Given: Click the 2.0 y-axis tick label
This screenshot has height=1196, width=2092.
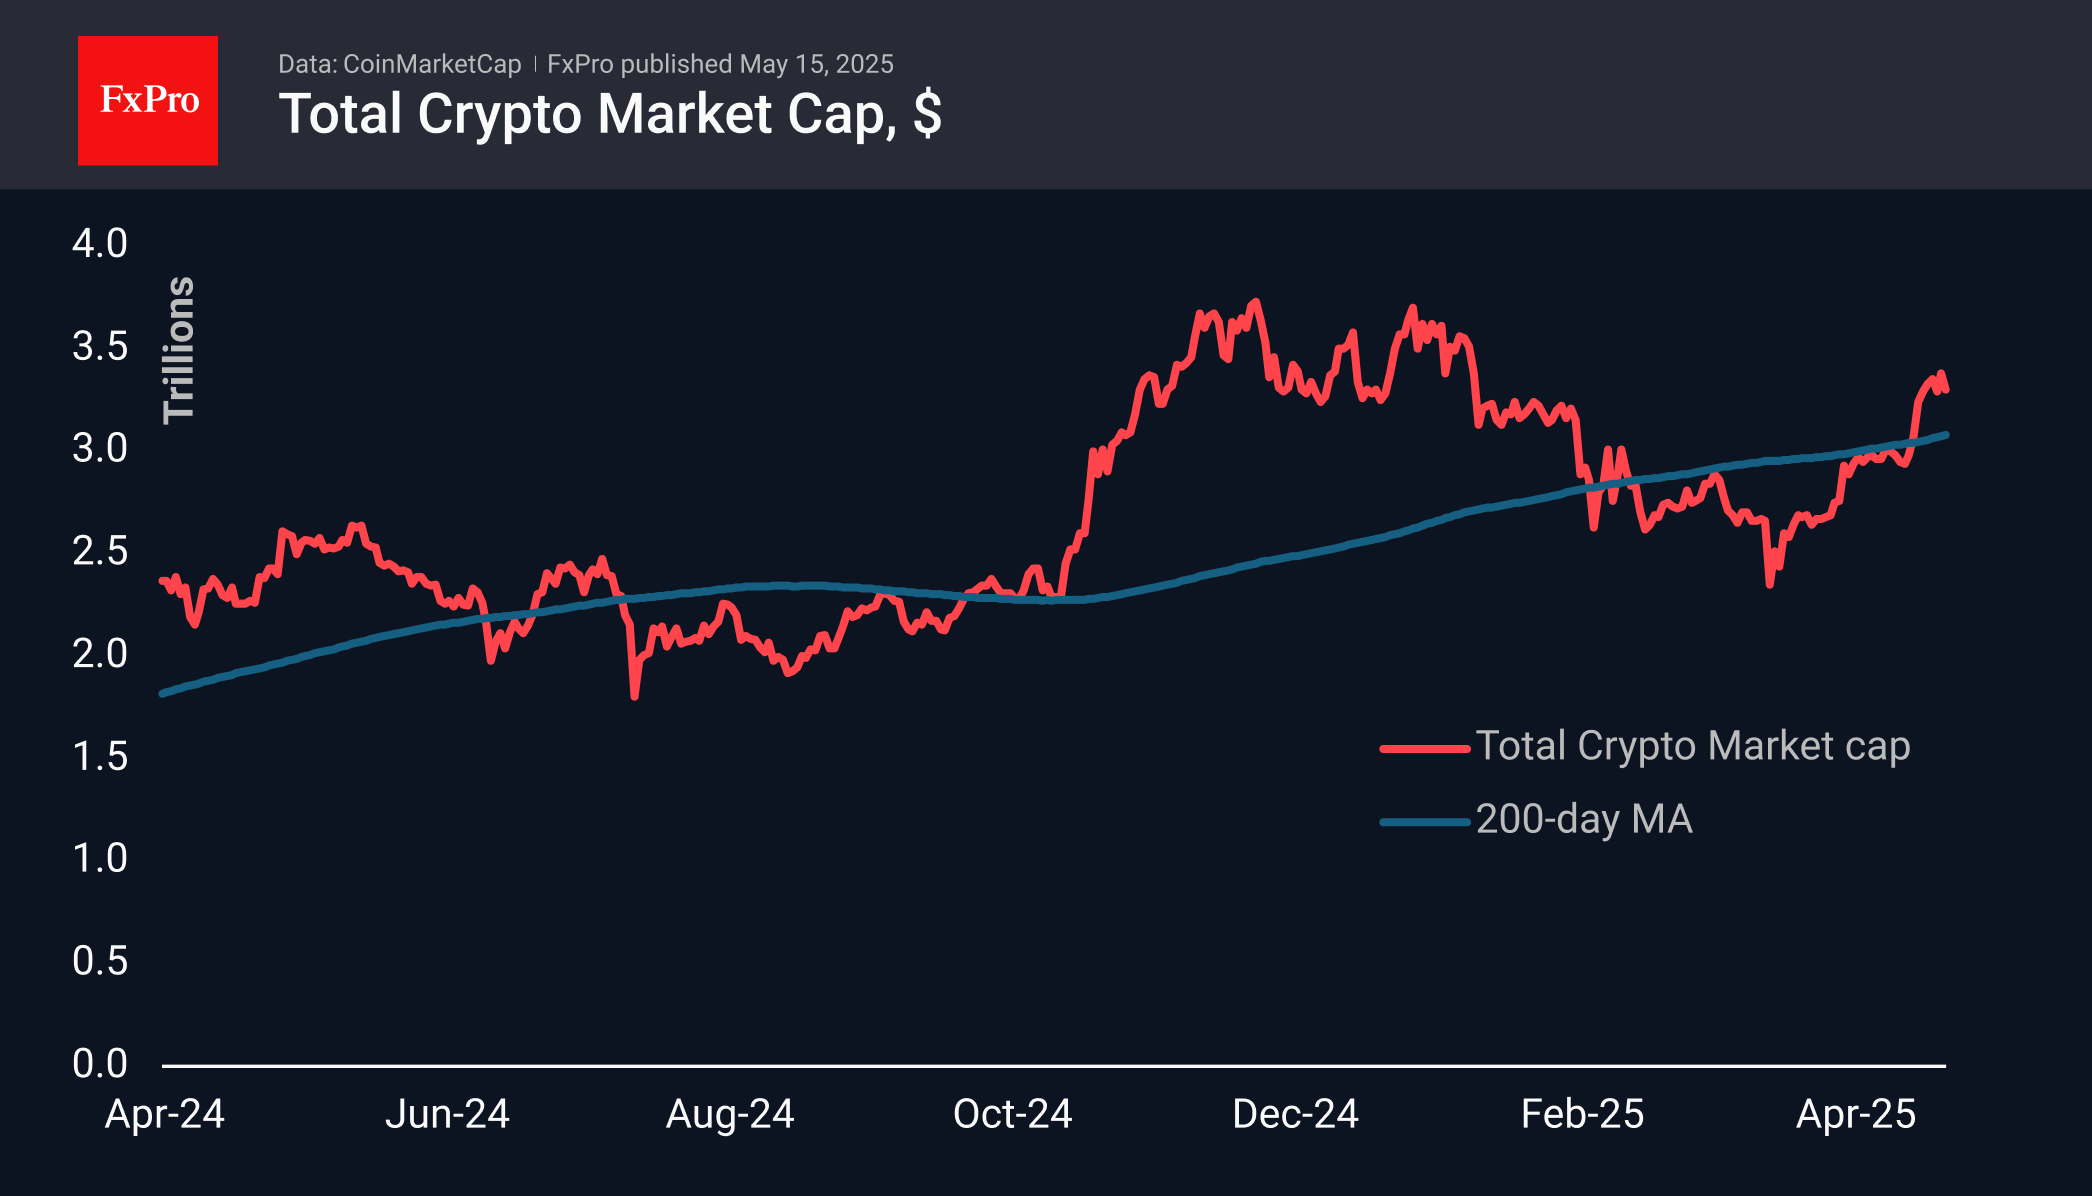Looking at the screenshot, I should coord(100,654).
